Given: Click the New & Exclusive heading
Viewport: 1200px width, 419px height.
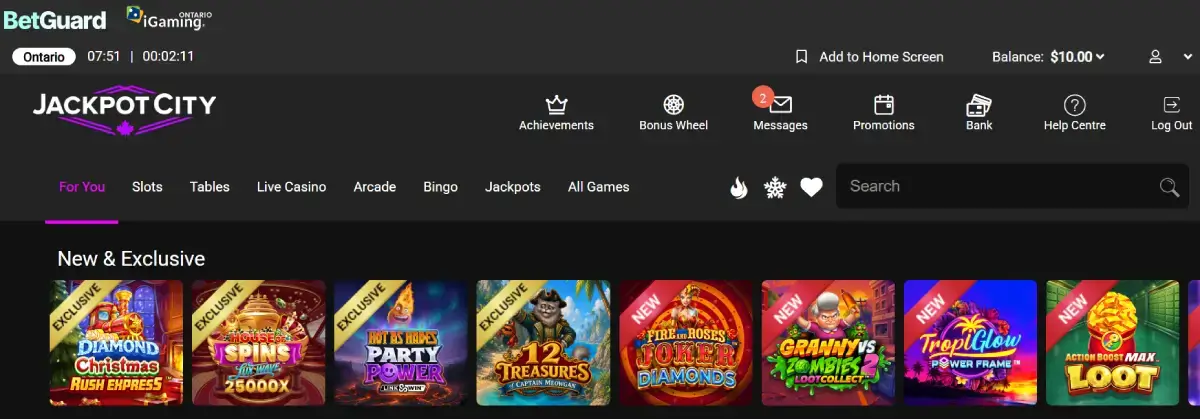Looking at the screenshot, I should (131, 259).
